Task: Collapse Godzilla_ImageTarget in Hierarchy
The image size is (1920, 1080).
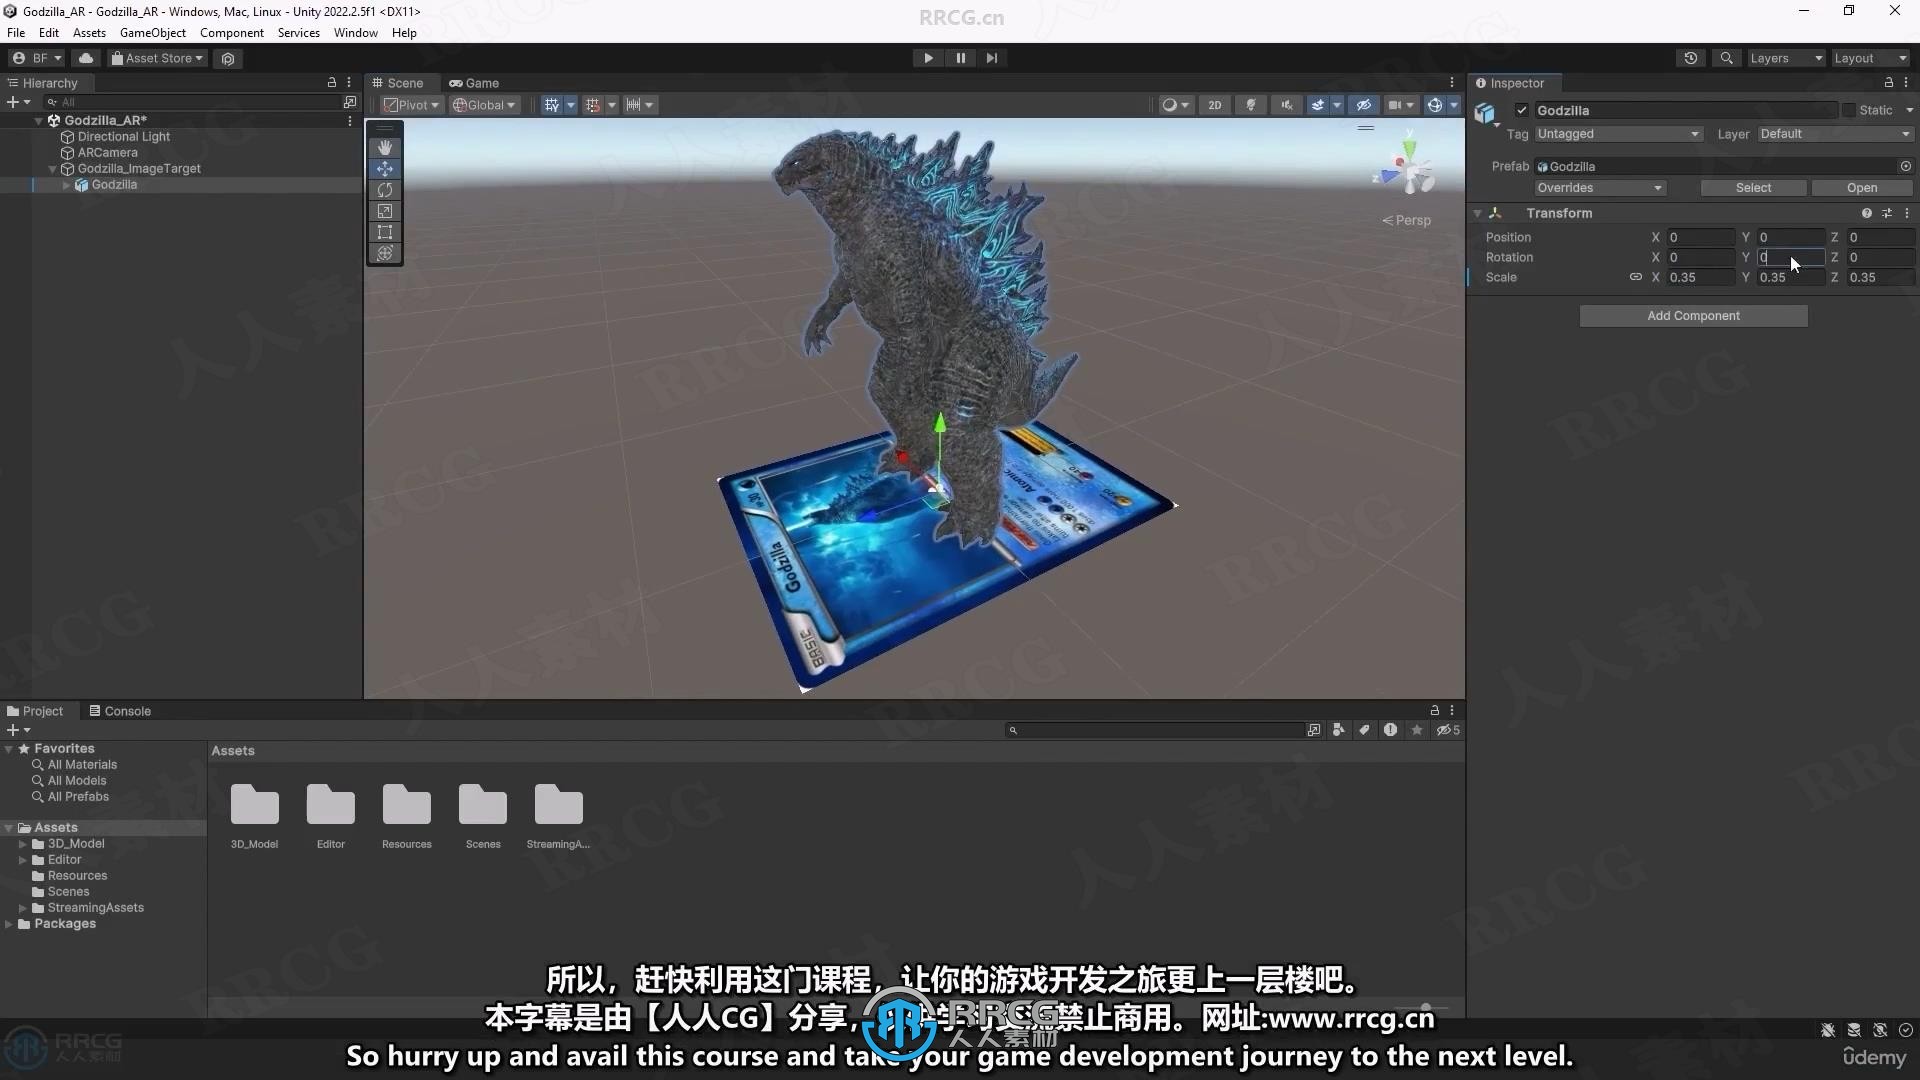Action: [x=52, y=169]
